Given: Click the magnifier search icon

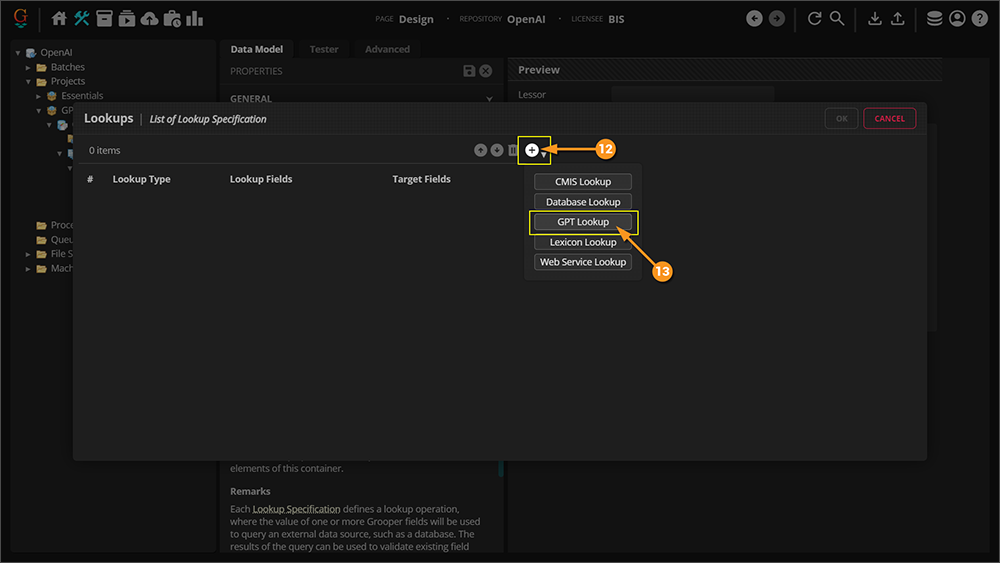Looking at the screenshot, I should pyautogui.click(x=837, y=19).
